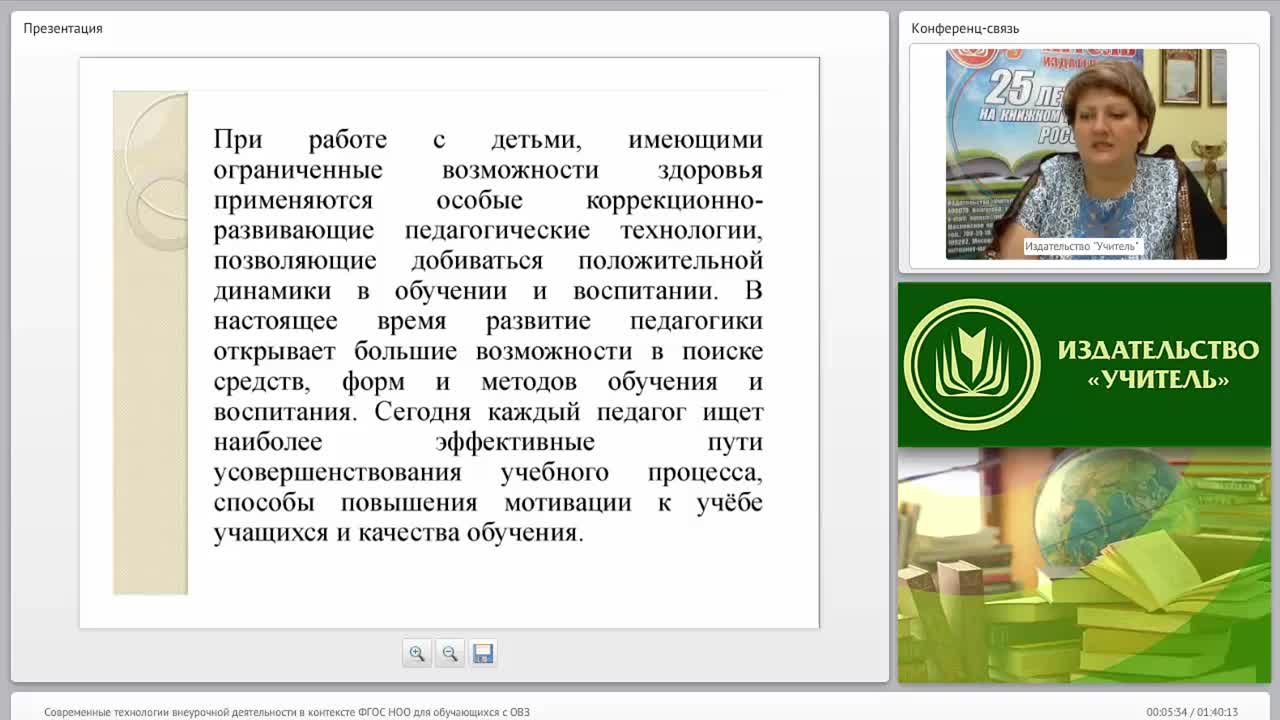Click the Издательство "Учитель" name label on video
Viewport: 1280px width, 720px height.
1082,246
